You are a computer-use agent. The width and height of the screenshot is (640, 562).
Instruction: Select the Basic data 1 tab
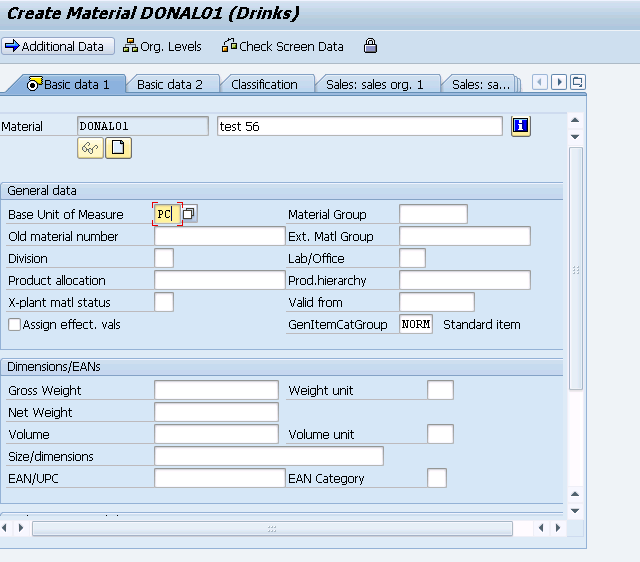(69, 84)
